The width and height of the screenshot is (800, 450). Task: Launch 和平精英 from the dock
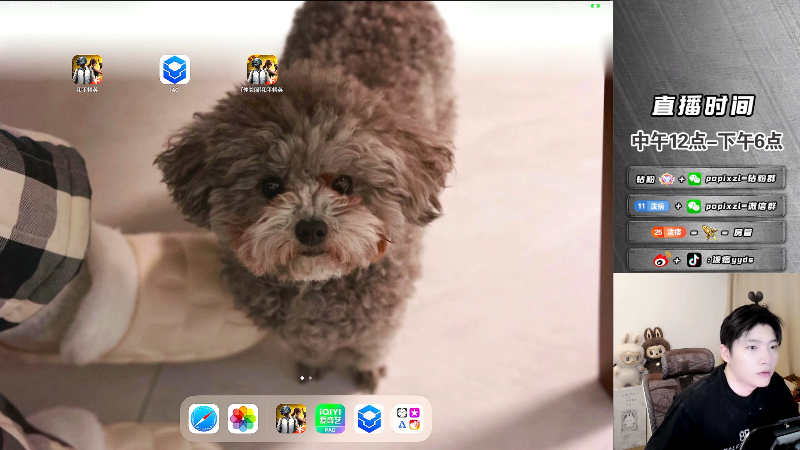[291, 419]
